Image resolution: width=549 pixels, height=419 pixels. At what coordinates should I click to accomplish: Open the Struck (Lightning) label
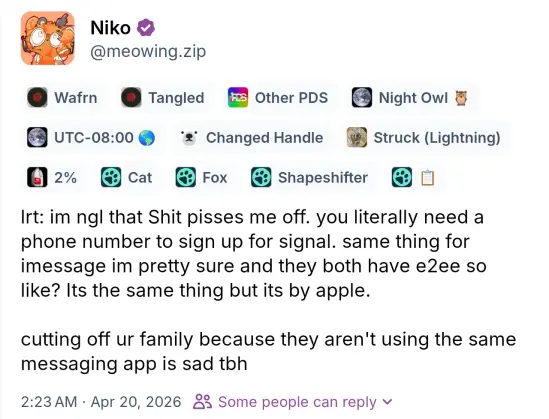click(x=424, y=138)
